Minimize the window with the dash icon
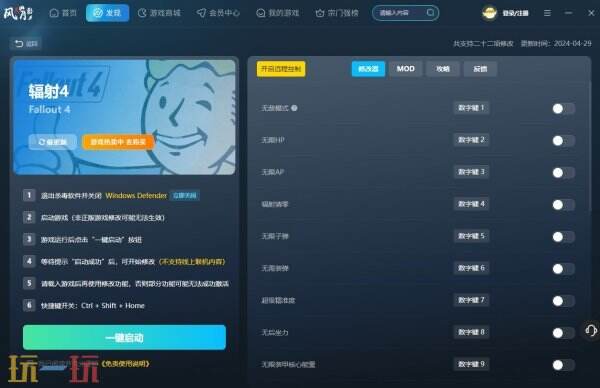The width and height of the screenshot is (600, 388). pyautogui.click(x=568, y=13)
